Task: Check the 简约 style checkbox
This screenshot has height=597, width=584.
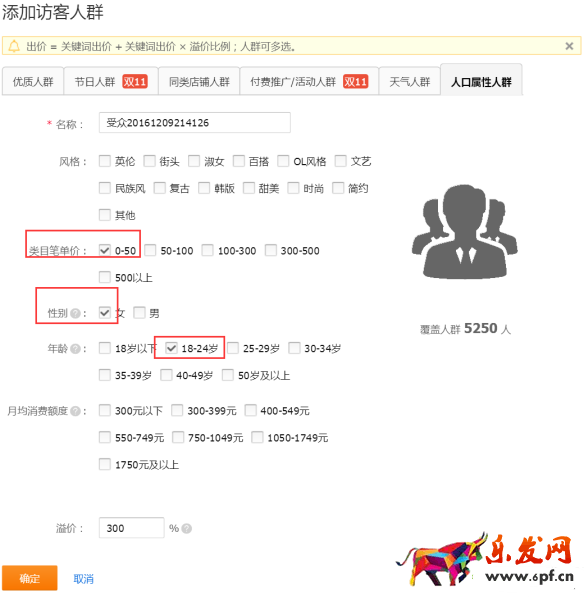Action: point(338,188)
